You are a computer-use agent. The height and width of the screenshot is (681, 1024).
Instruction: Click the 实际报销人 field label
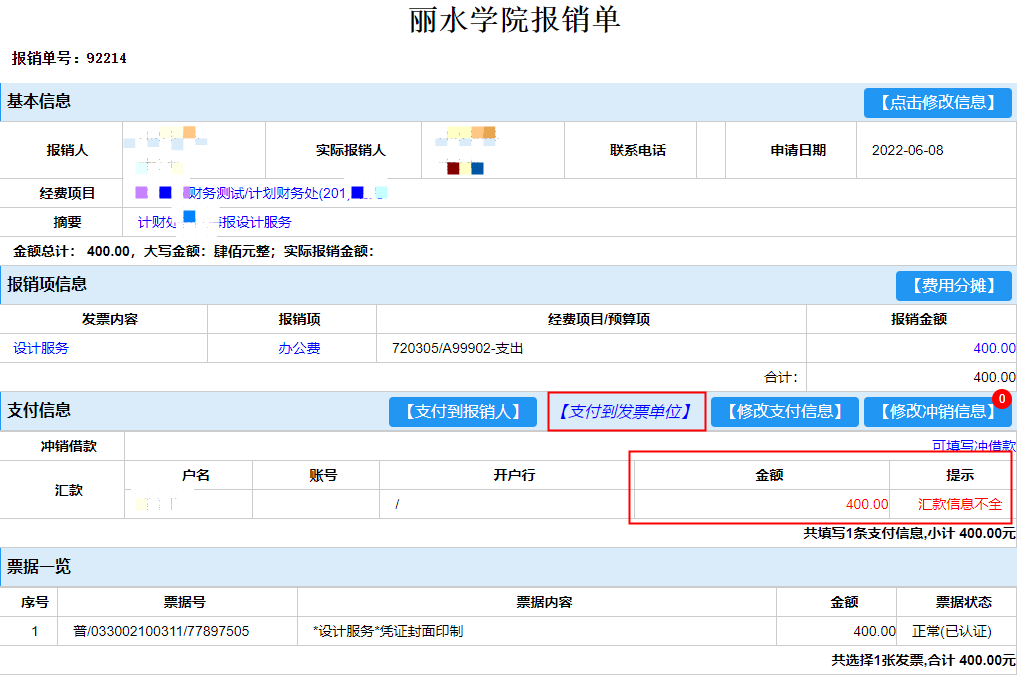[351, 150]
